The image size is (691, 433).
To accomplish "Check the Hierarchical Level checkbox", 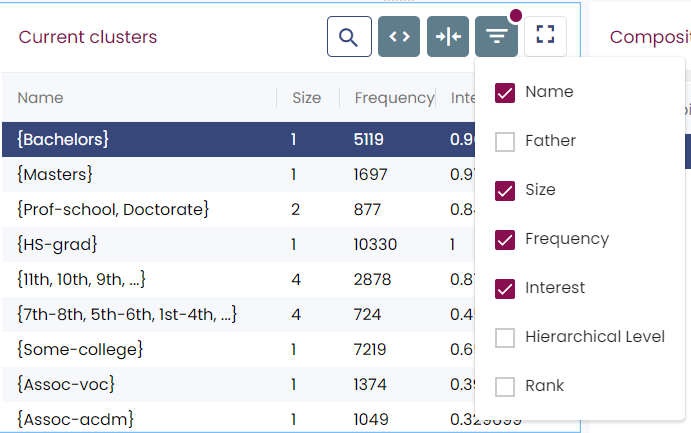I will click(x=505, y=337).
